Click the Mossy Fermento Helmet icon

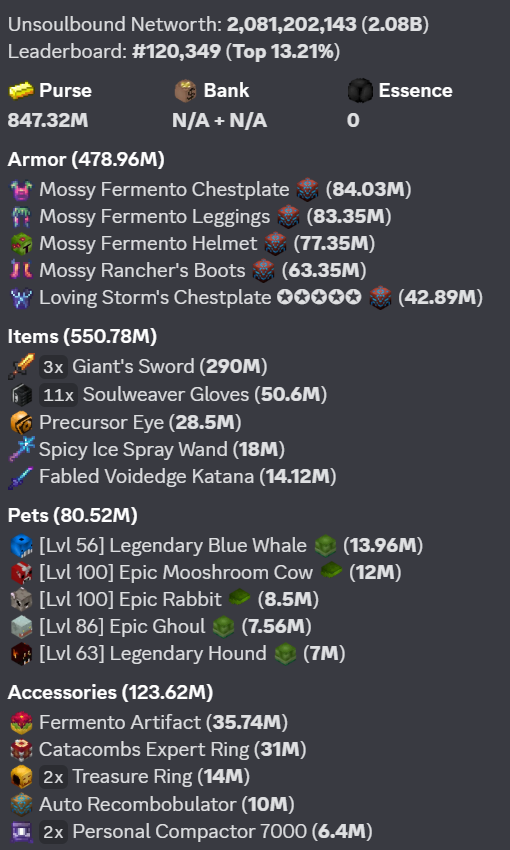22,244
